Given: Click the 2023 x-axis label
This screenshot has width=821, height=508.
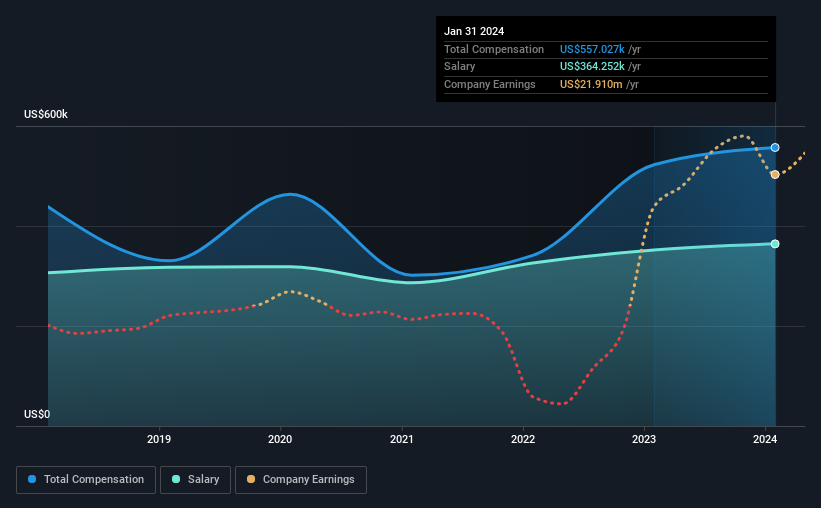Looking at the screenshot, I should (644, 439).
